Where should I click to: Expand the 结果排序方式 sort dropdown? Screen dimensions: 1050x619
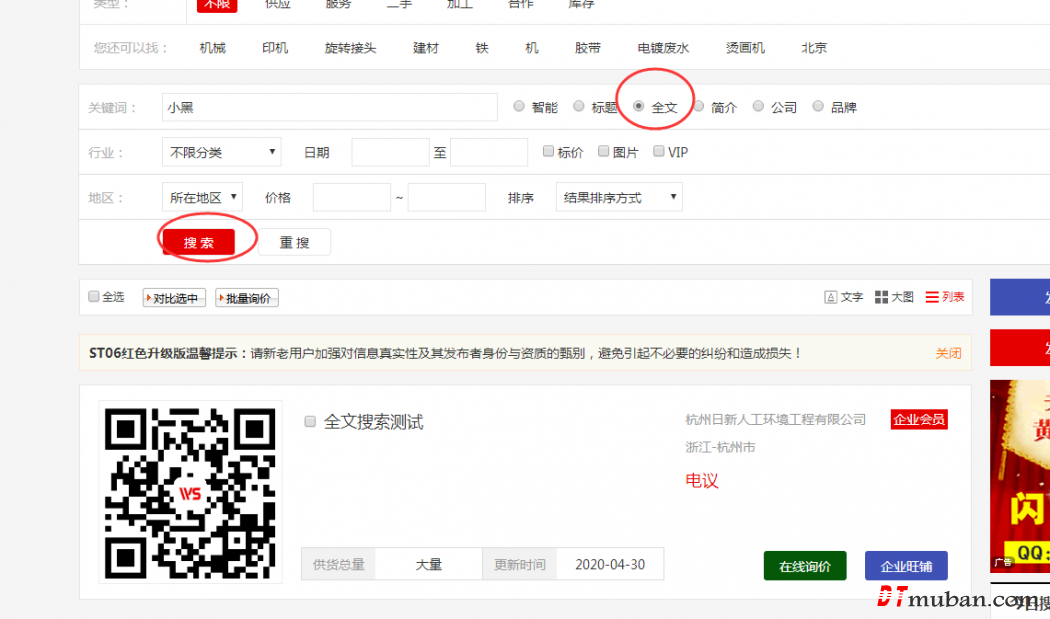coord(619,197)
